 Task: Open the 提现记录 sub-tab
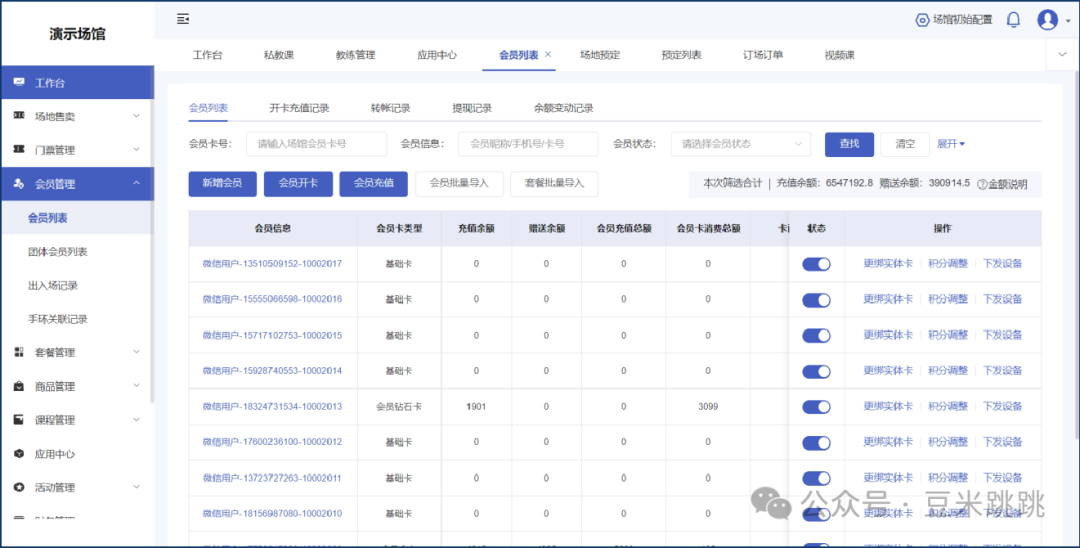(472, 108)
